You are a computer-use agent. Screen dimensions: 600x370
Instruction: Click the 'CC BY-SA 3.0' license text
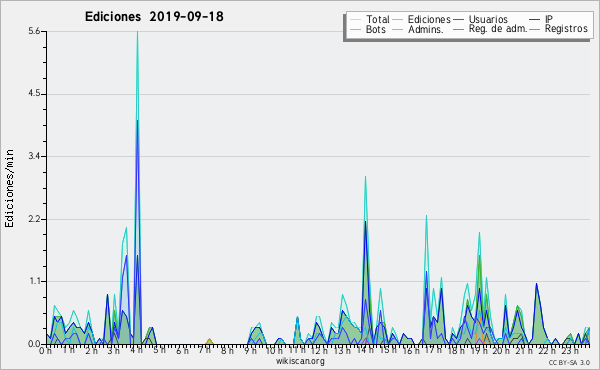click(x=569, y=362)
